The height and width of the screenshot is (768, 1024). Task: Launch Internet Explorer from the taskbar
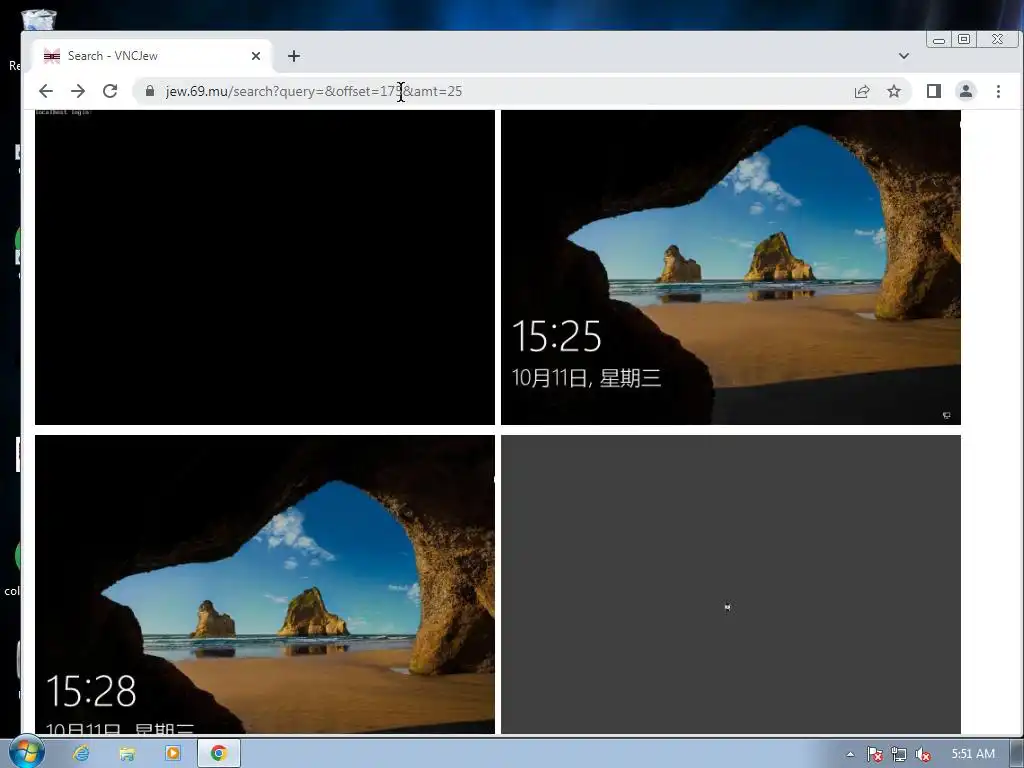pos(81,754)
